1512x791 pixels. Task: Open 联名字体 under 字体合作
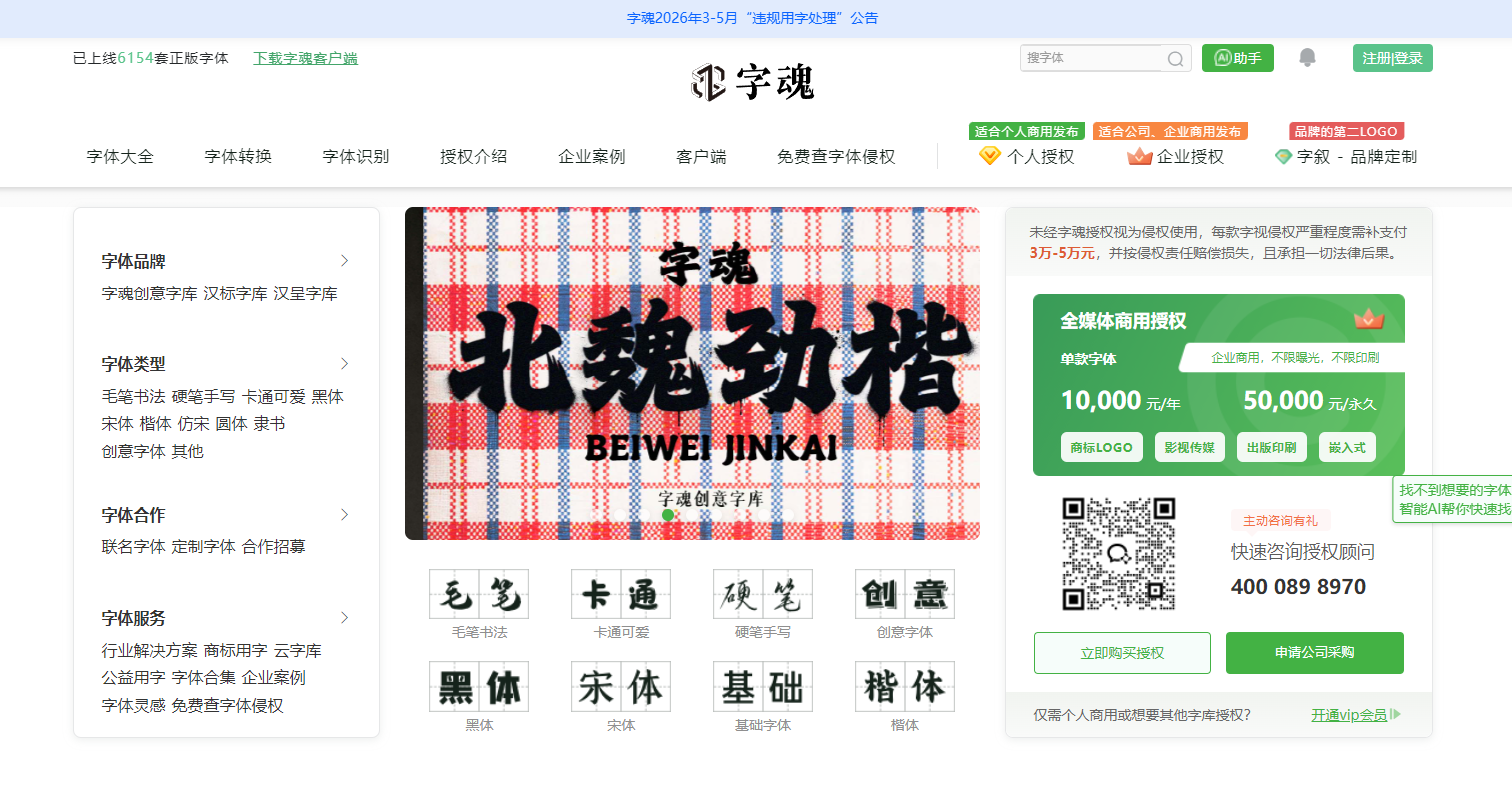[x=133, y=547]
